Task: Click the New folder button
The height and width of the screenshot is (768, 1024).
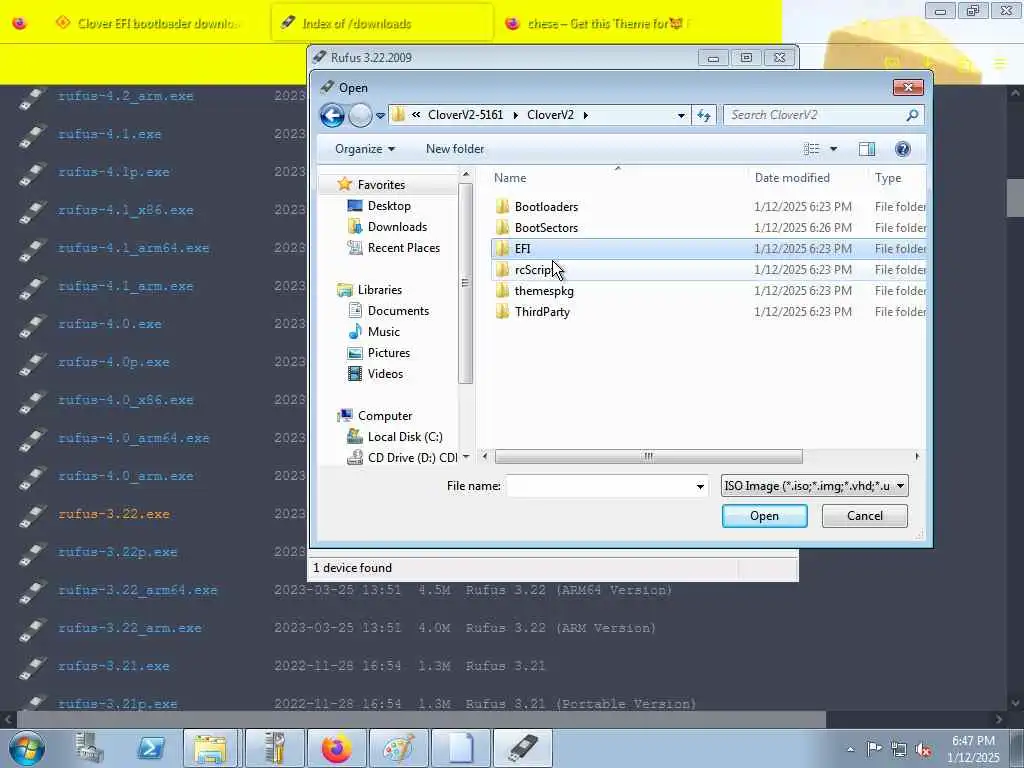Action: [455, 149]
